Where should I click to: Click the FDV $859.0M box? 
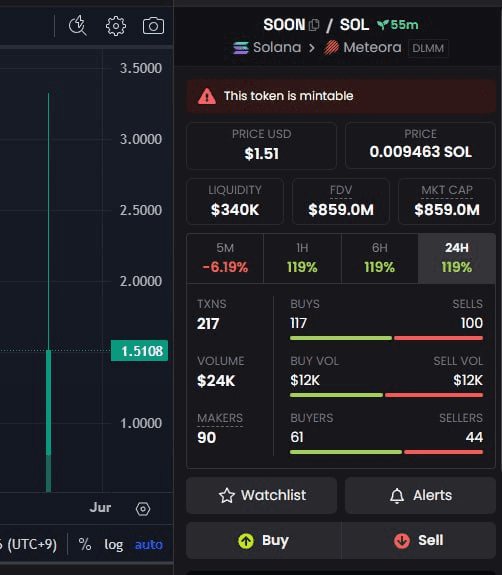[x=341, y=201]
